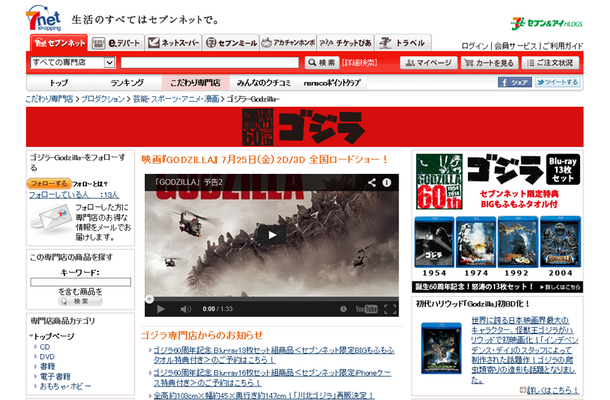
Task: Open the DVD category
Action: pos(47,356)
